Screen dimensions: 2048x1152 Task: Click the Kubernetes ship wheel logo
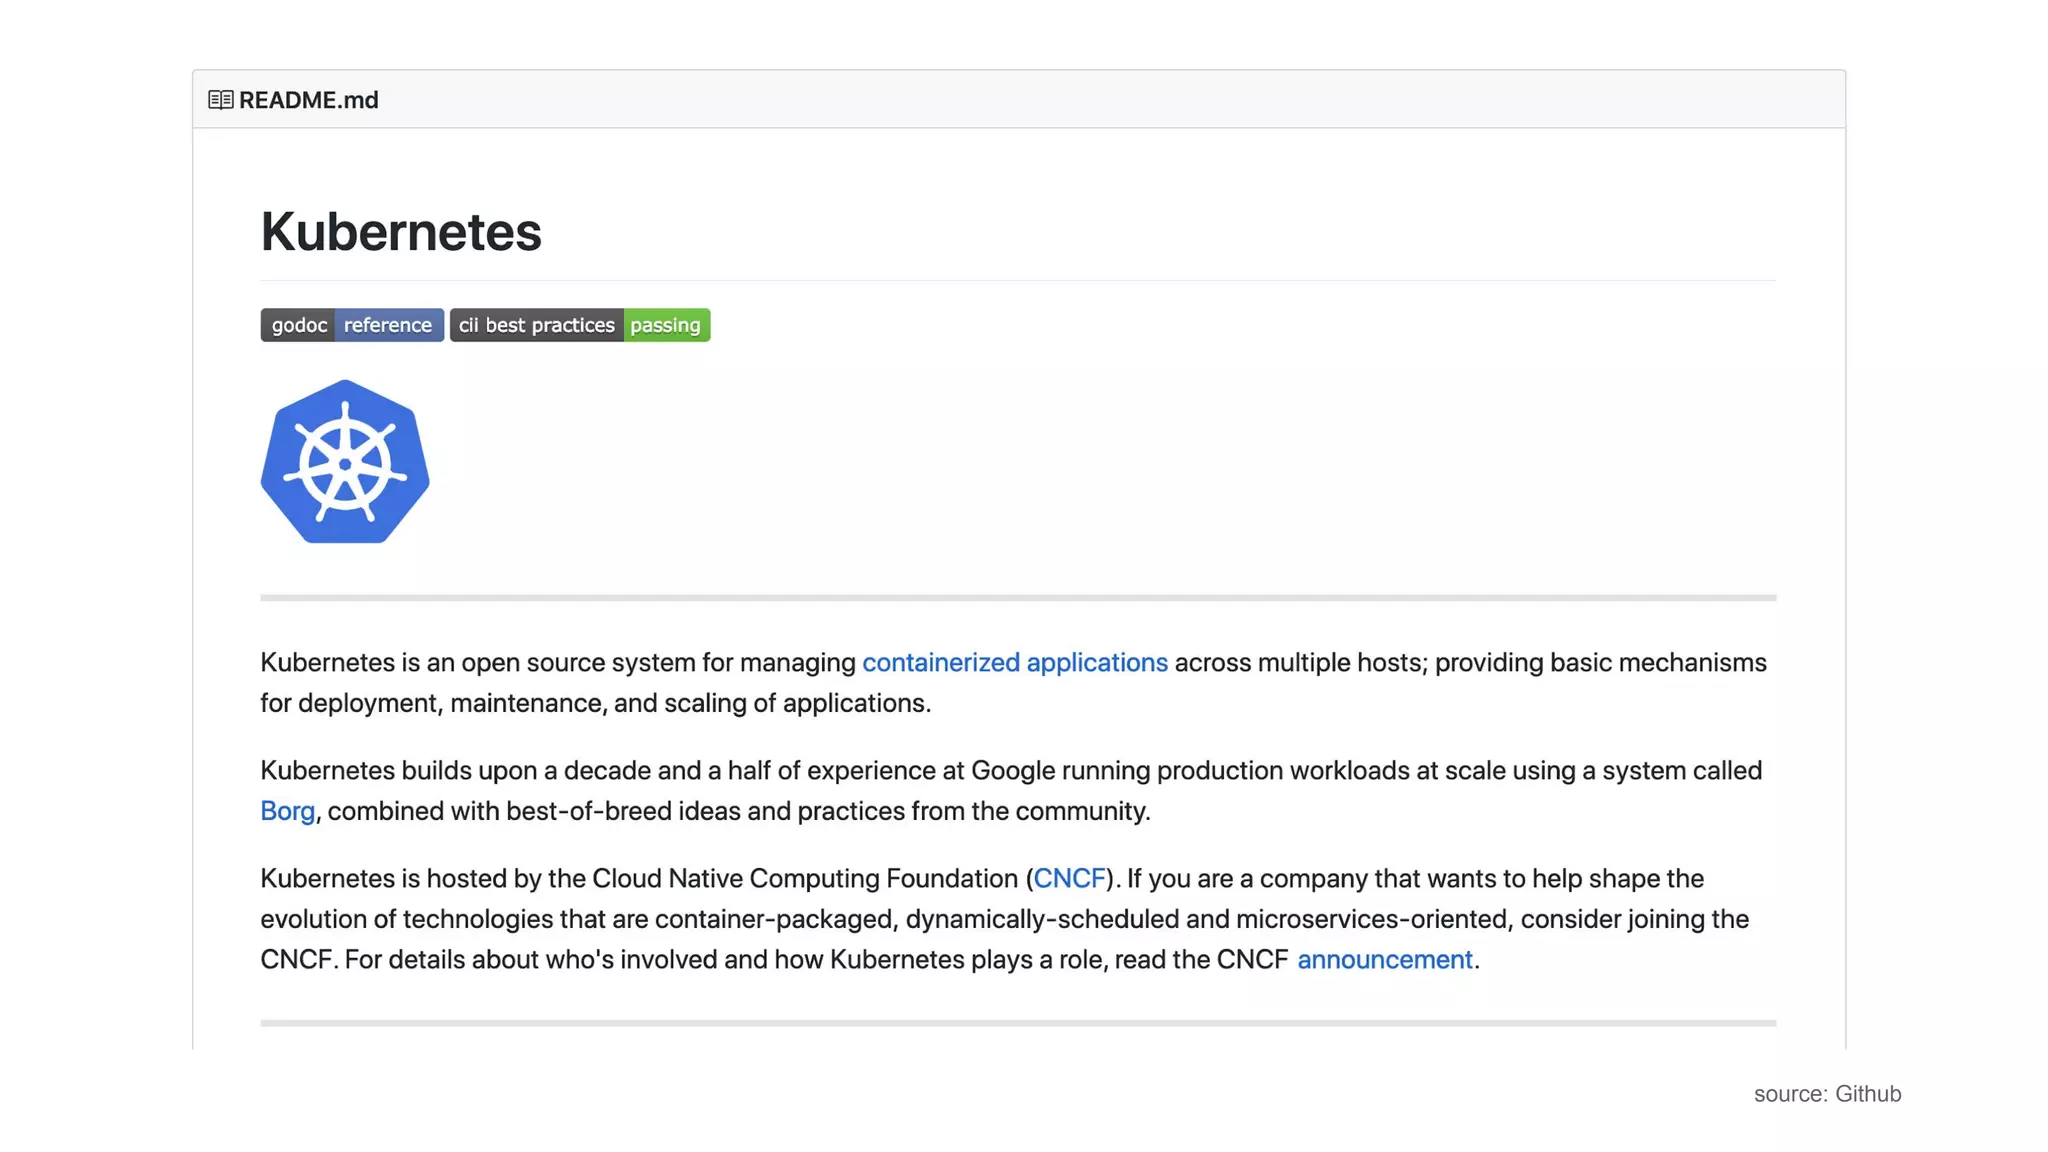345,462
